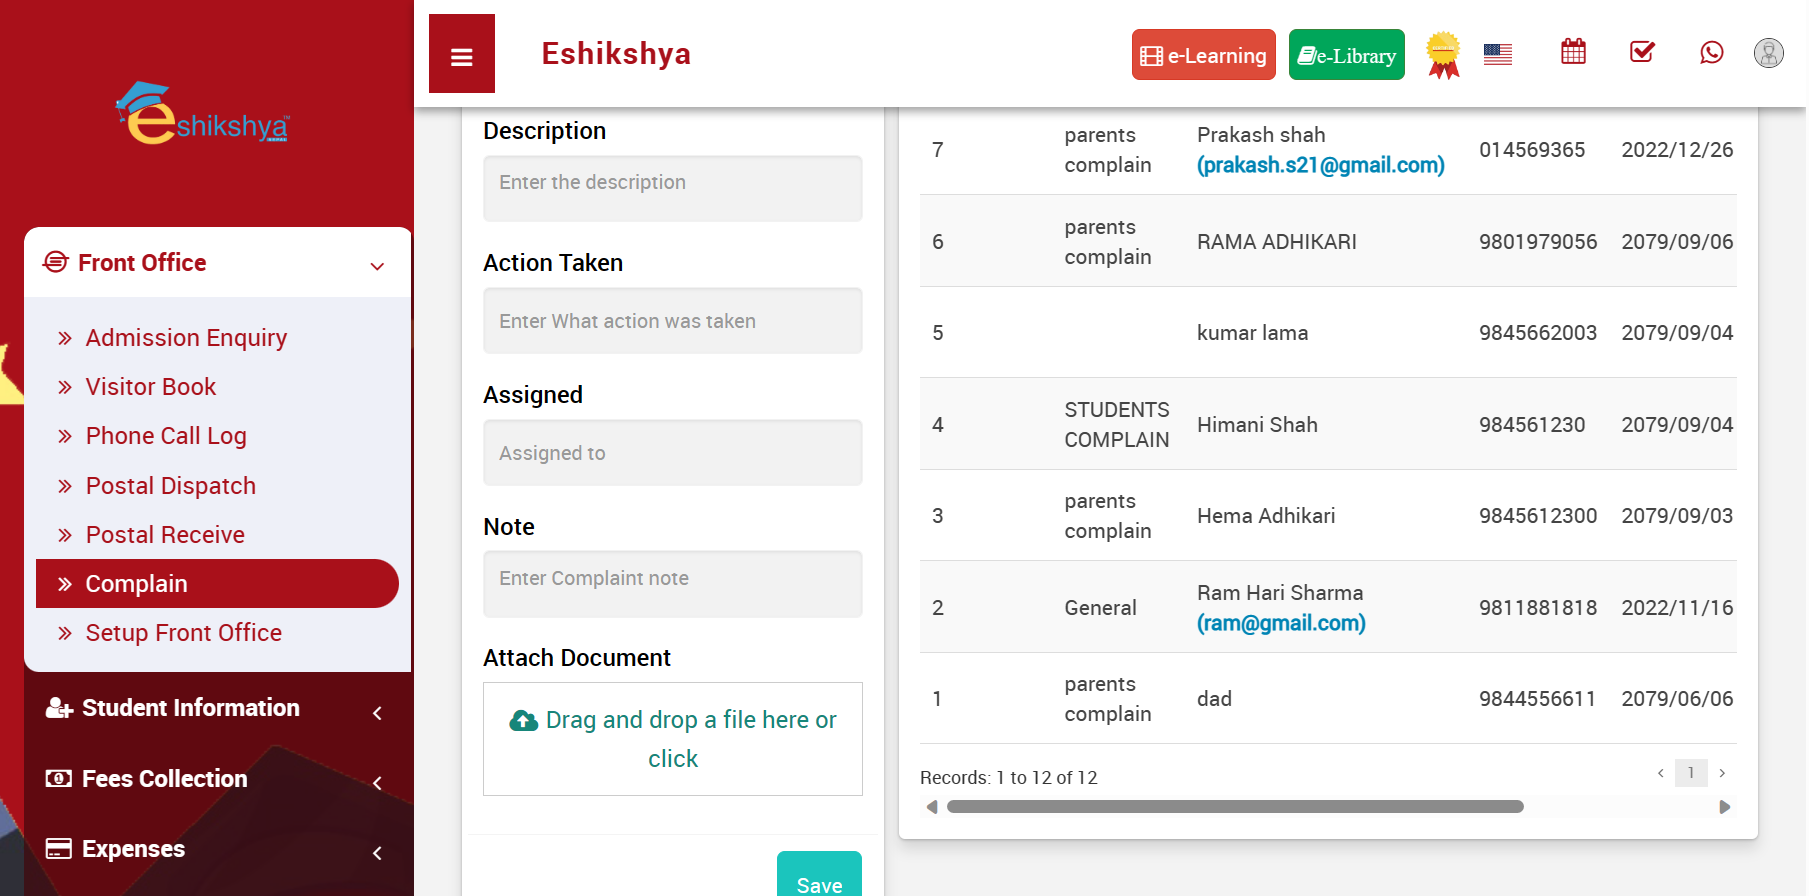1809x896 pixels.
Task: Click the US flag language icon
Action: point(1497,54)
